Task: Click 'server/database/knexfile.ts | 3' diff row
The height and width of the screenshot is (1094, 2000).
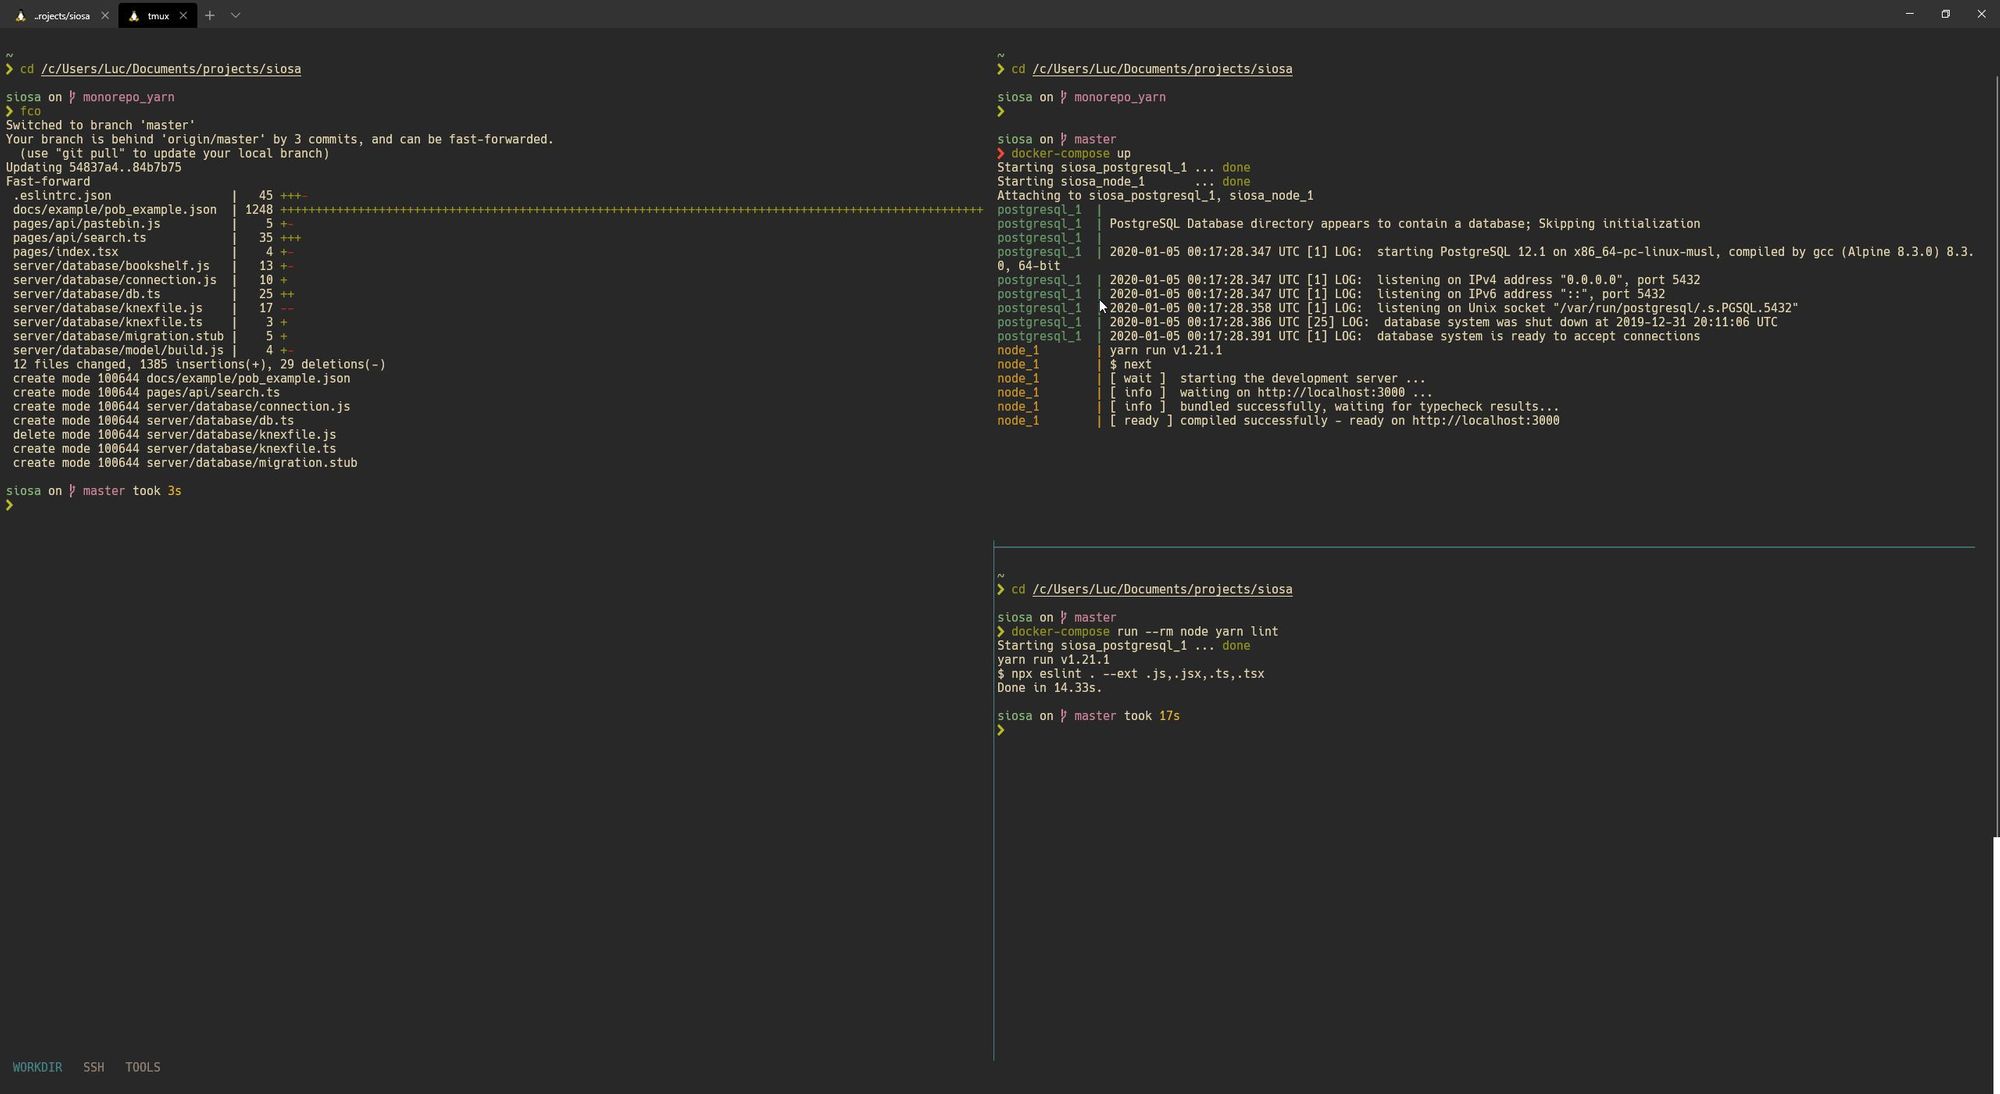Action: tap(149, 322)
